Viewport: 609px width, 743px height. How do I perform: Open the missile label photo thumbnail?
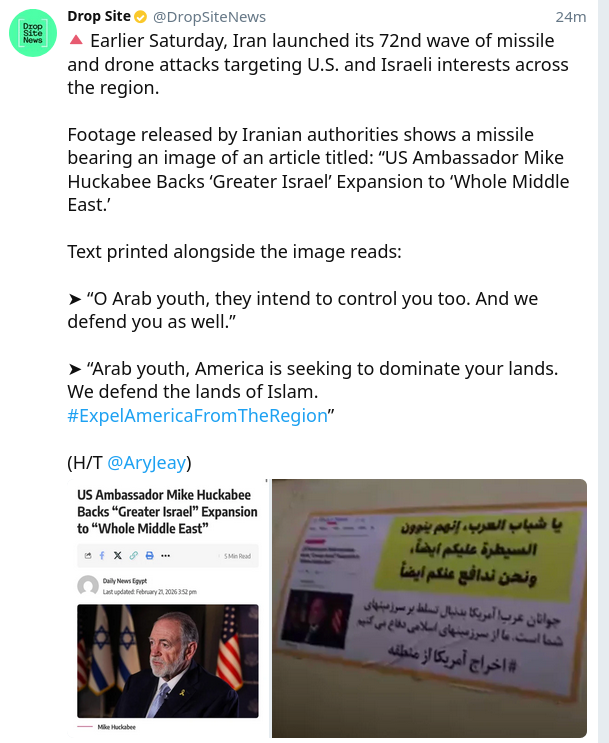[429, 608]
